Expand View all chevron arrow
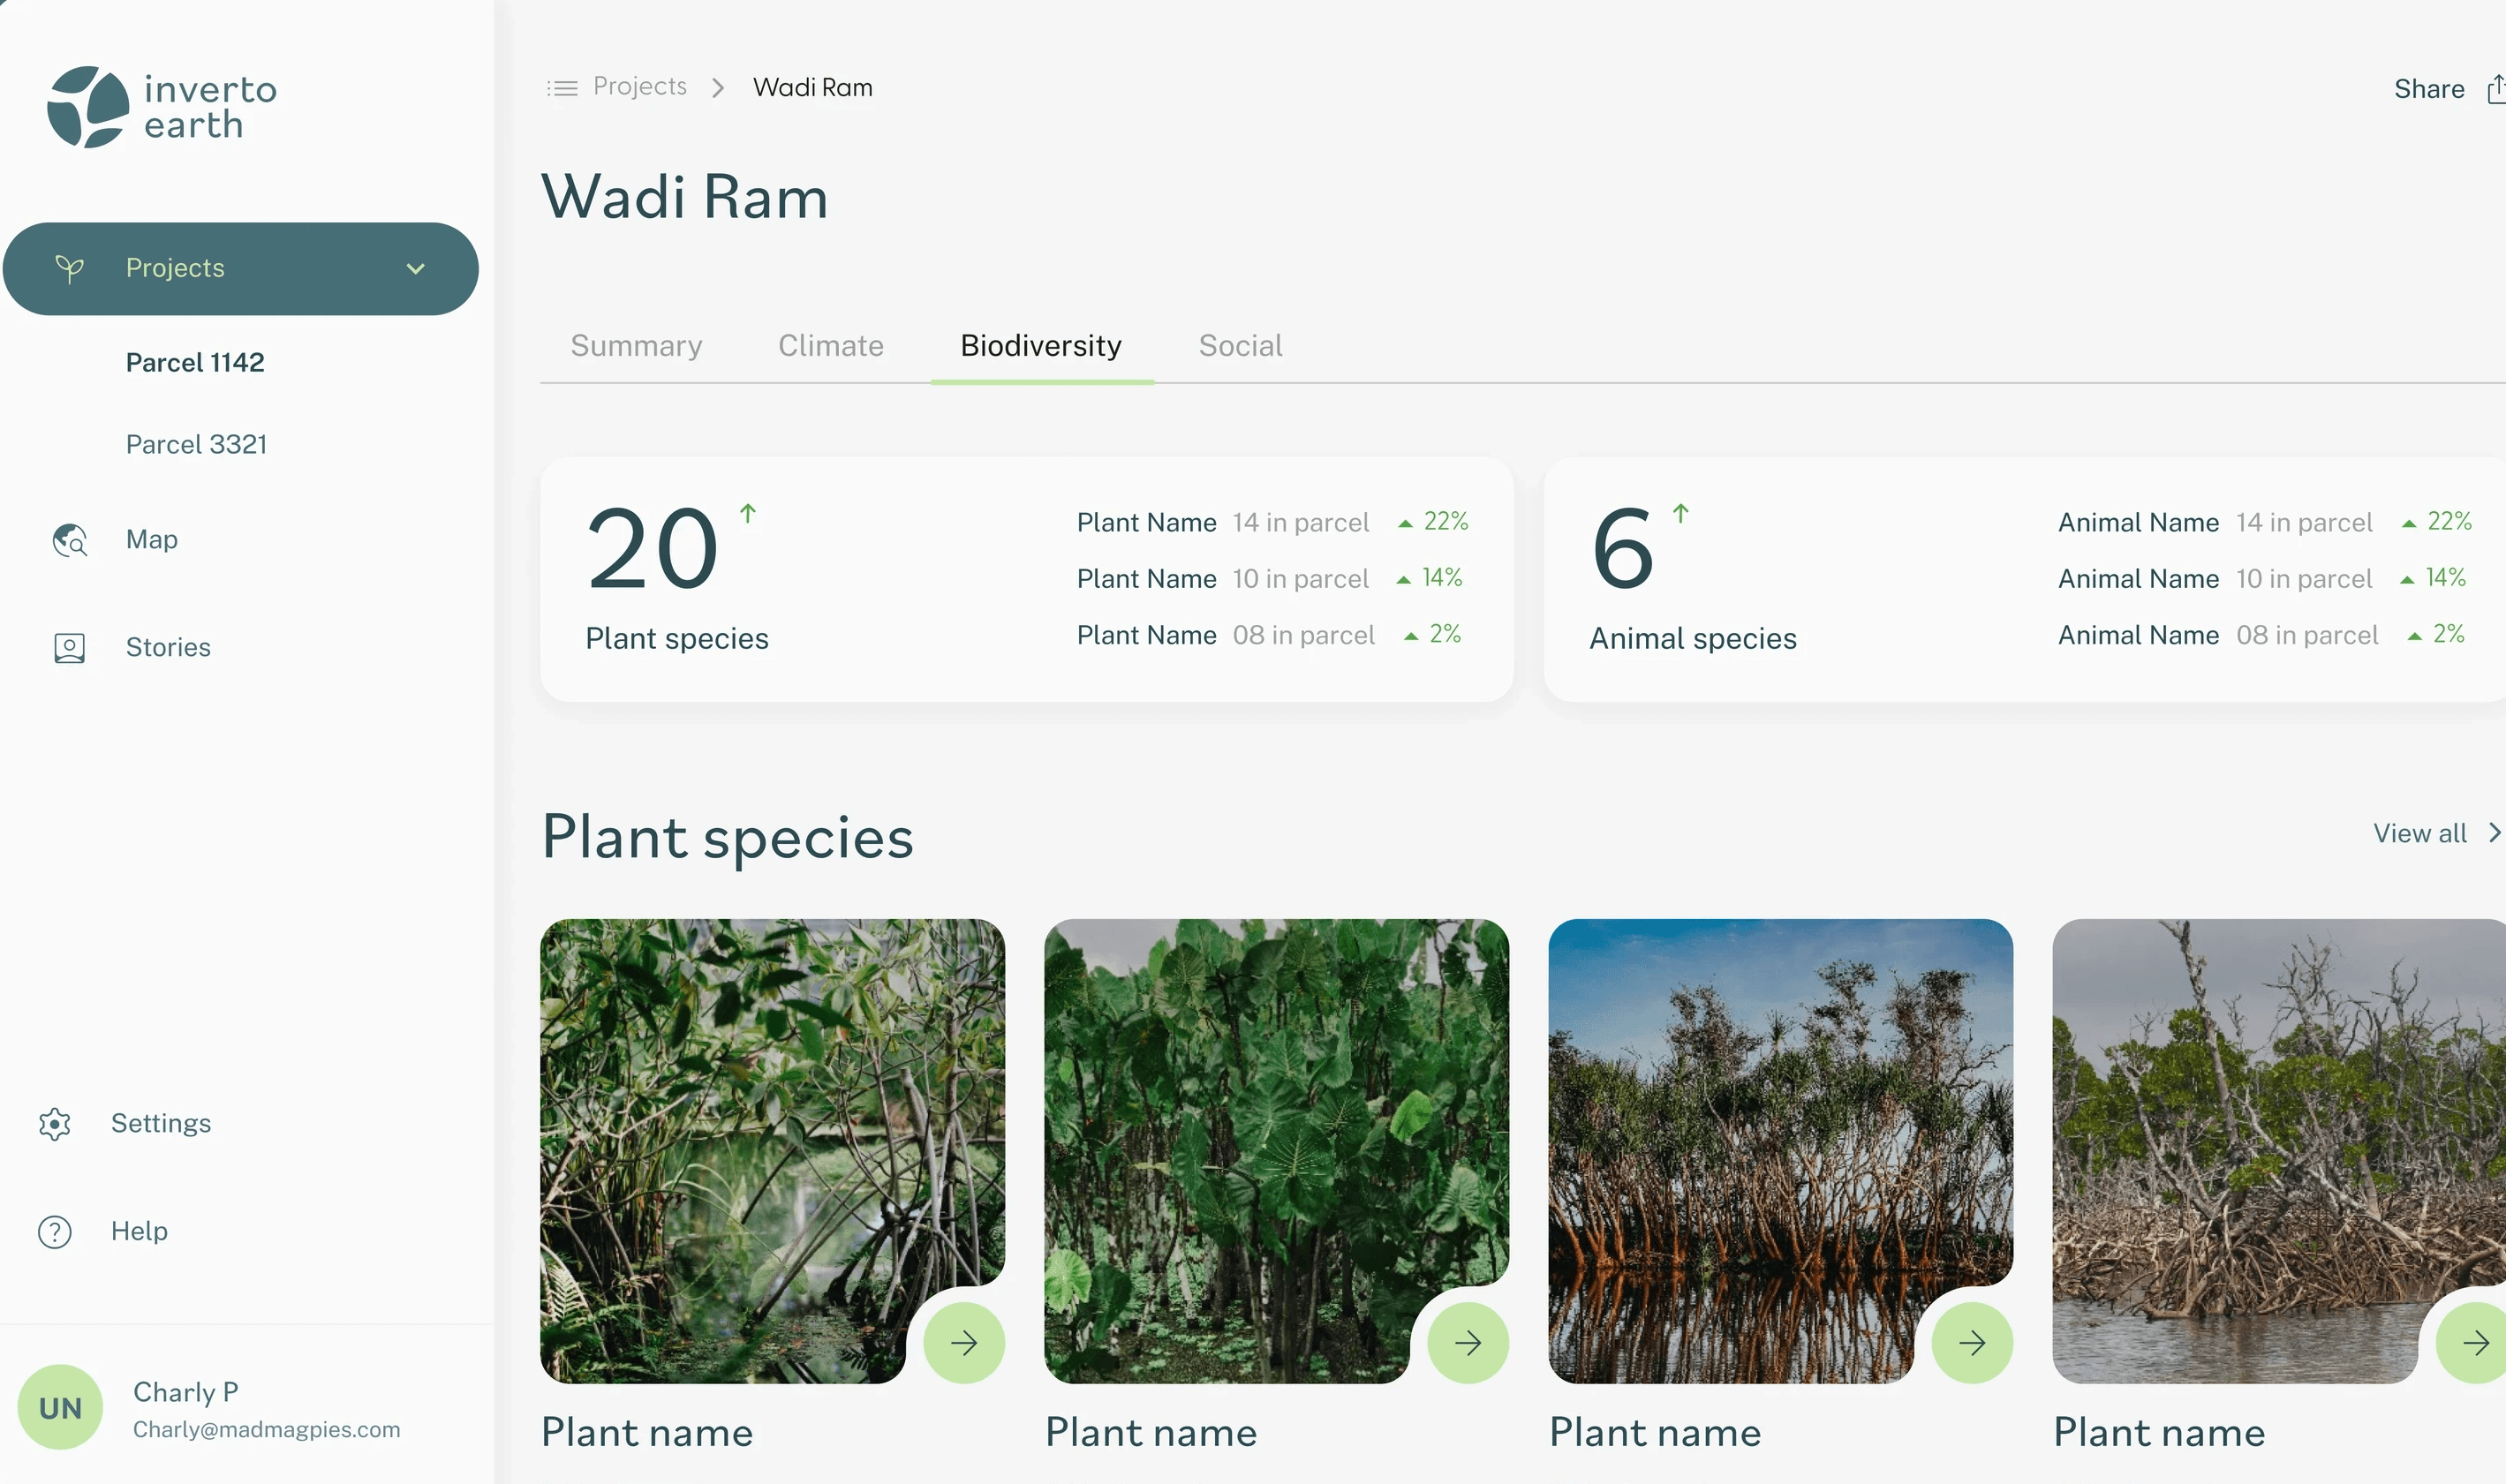 pos(2494,833)
